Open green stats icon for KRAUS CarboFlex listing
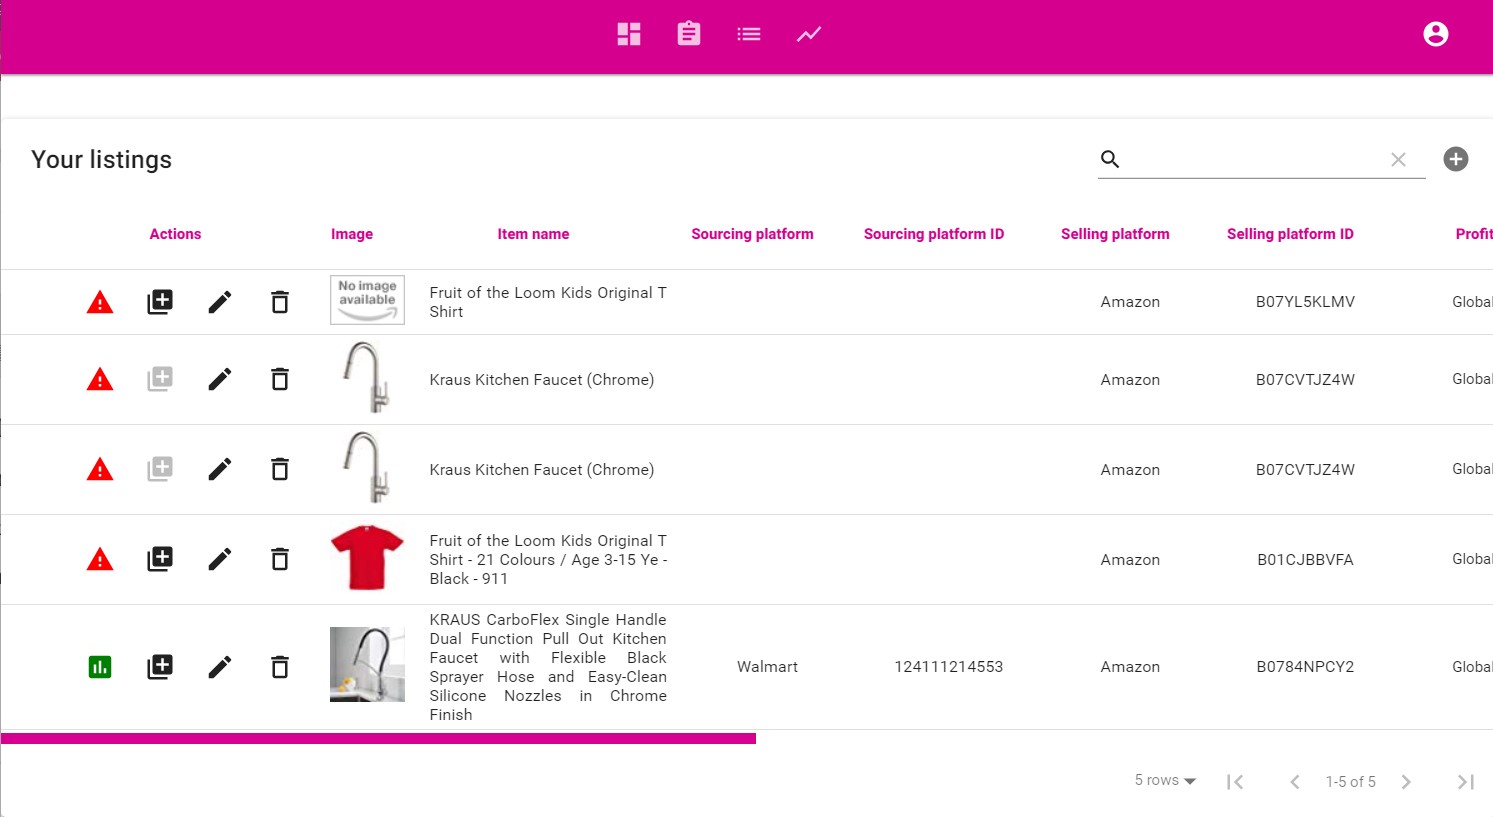Image resolution: width=1493 pixels, height=817 pixels. [x=100, y=667]
